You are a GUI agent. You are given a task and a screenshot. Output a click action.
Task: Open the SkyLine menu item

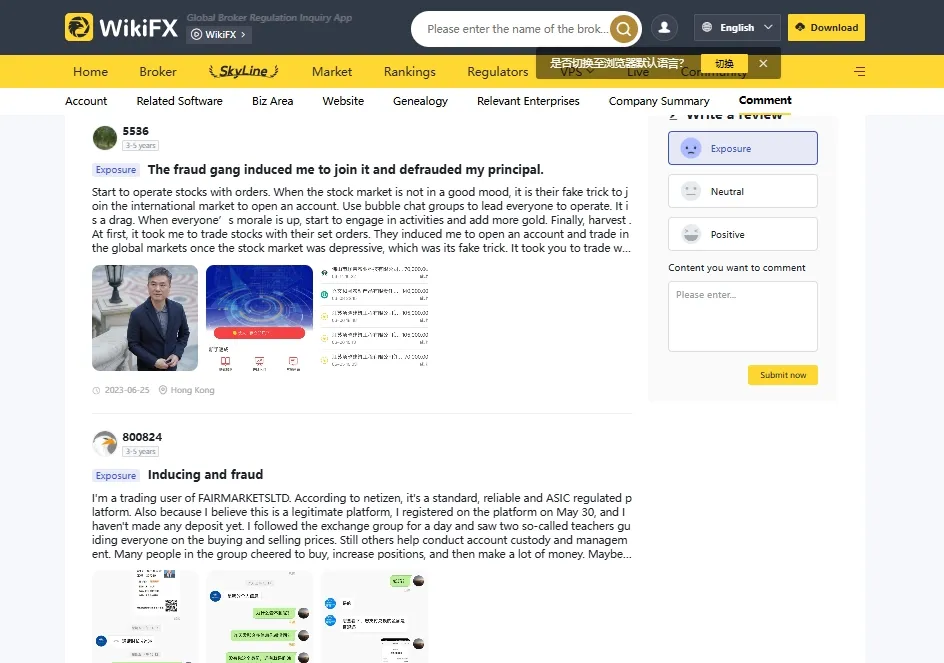[243, 71]
